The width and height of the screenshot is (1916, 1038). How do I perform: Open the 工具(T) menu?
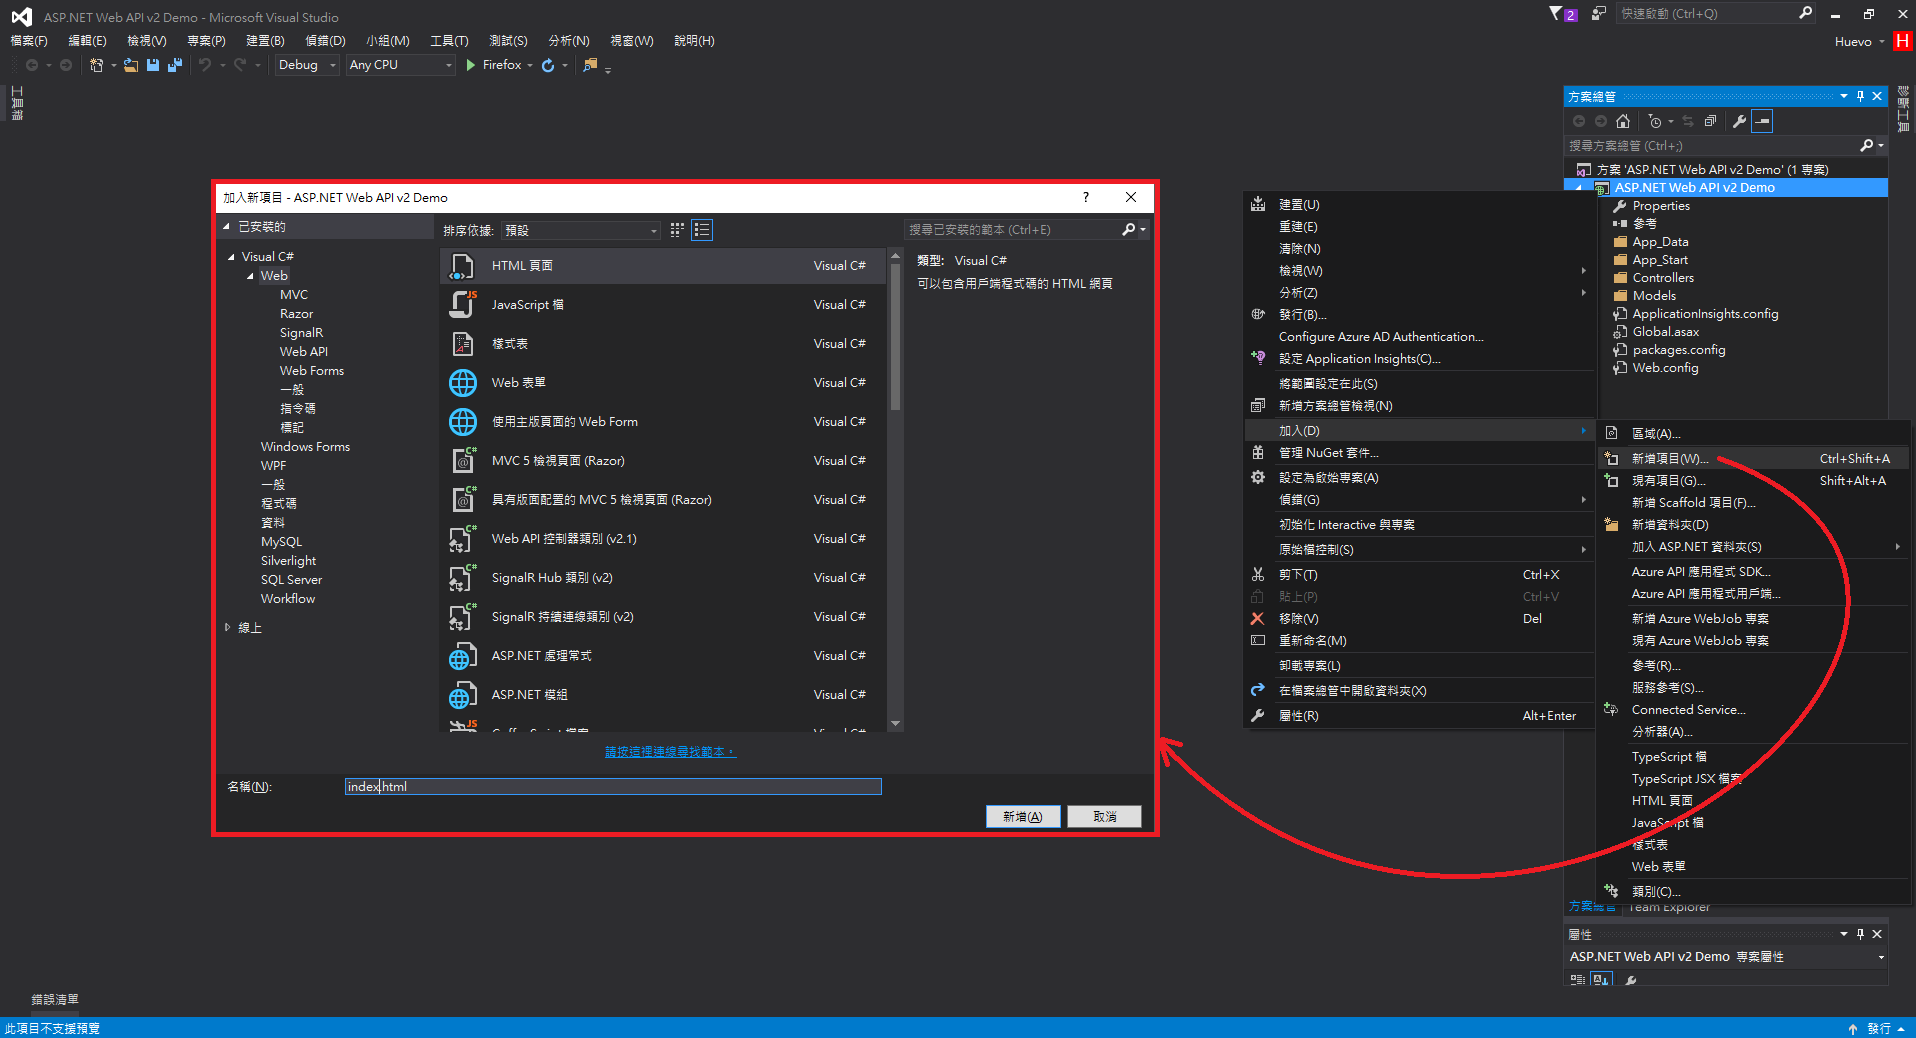449,41
